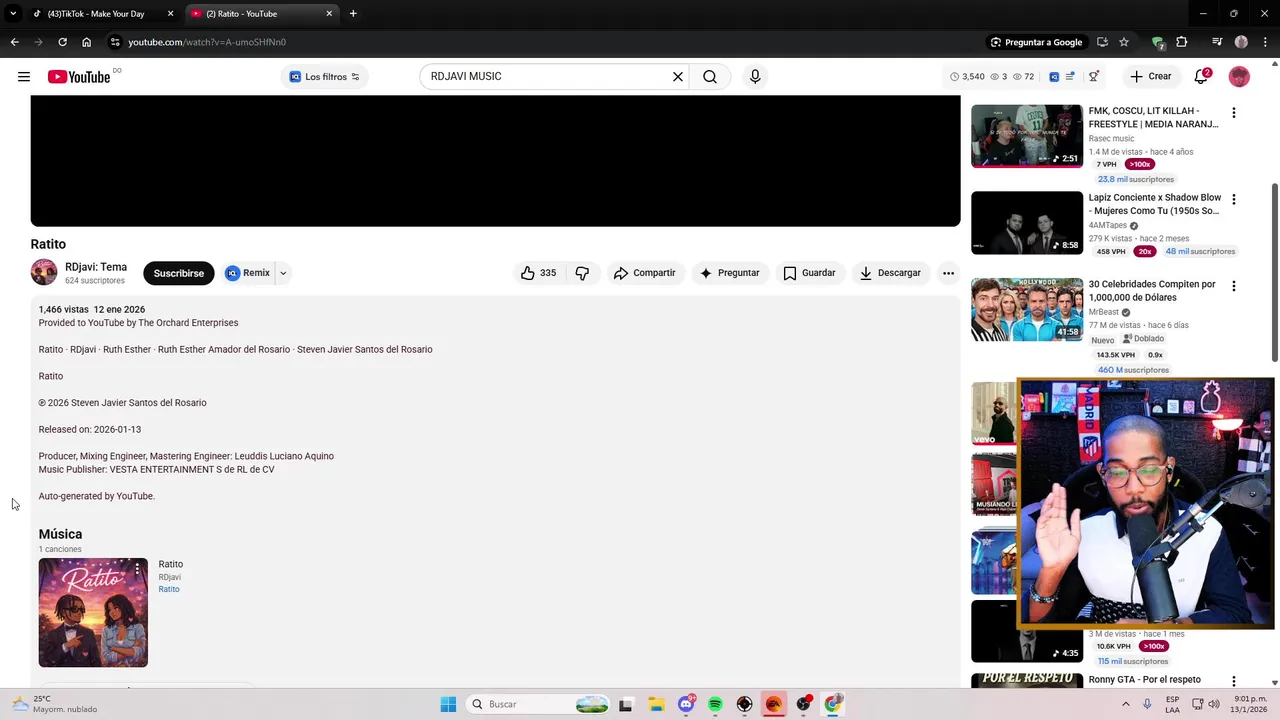
Task: Open more actions ellipsis beside Descargar
Action: click(948, 273)
